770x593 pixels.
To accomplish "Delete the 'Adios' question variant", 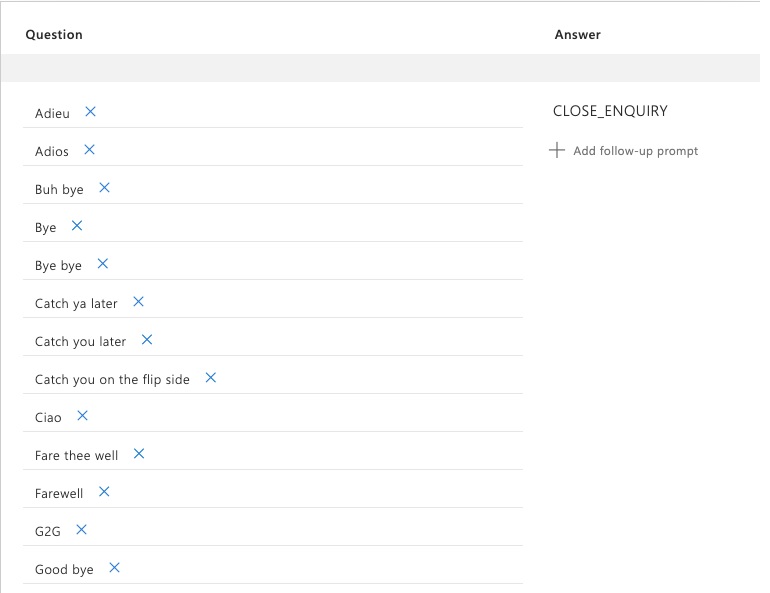I will coord(89,150).
